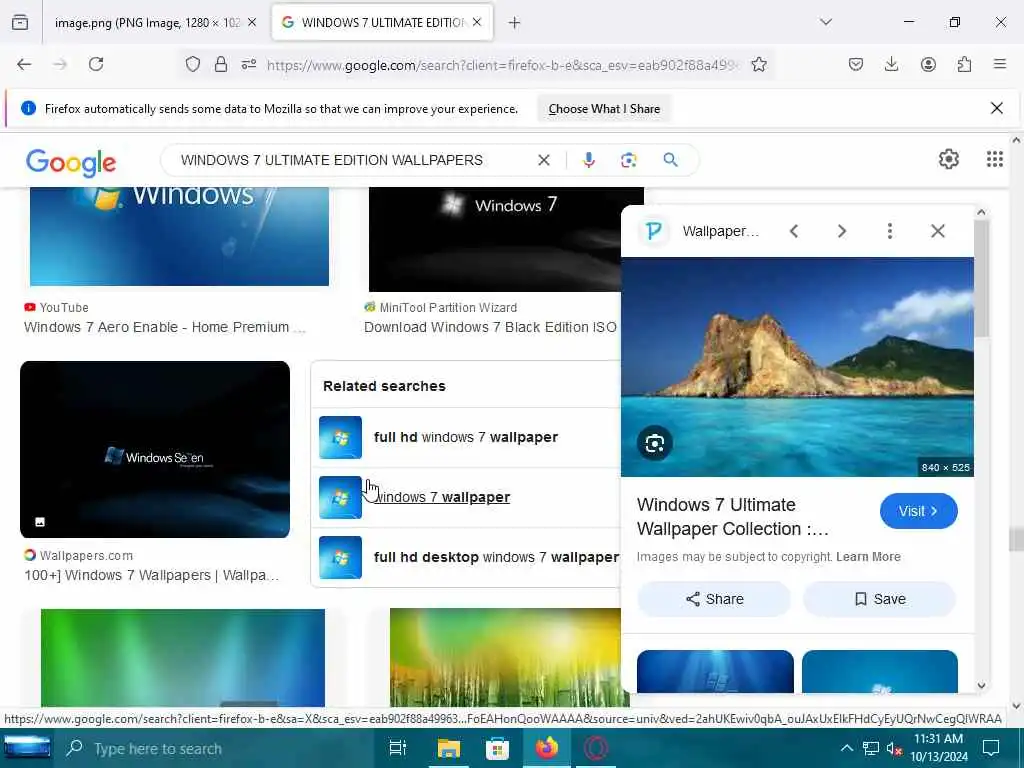View site security padlock info
Screen dimensions: 1024x768
221,64
